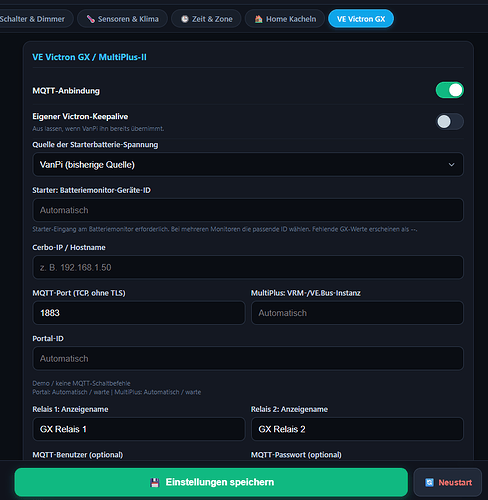Click the 'Portal: Automatisch / warte' status line

click(x=117, y=392)
